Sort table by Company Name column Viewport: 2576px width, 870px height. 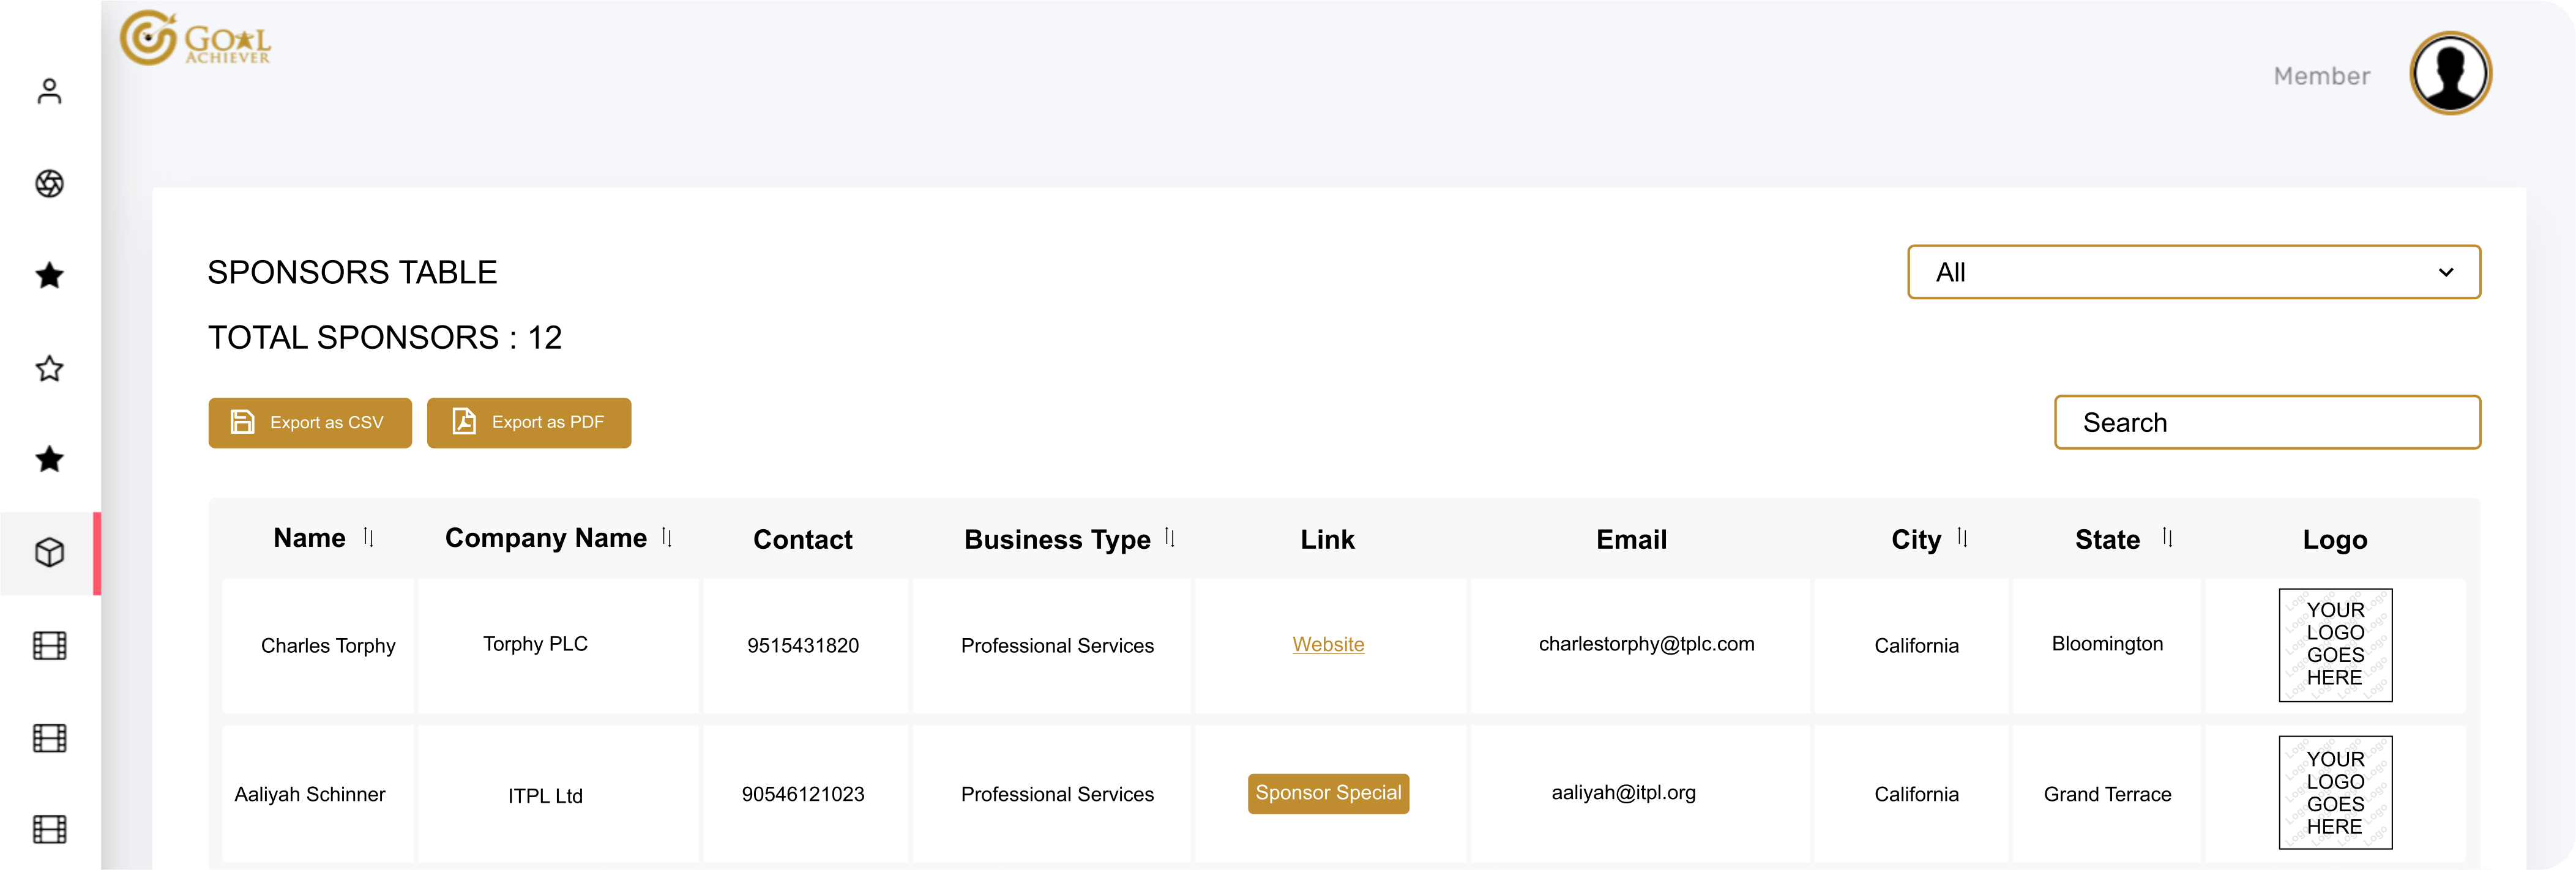(x=667, y=538)
